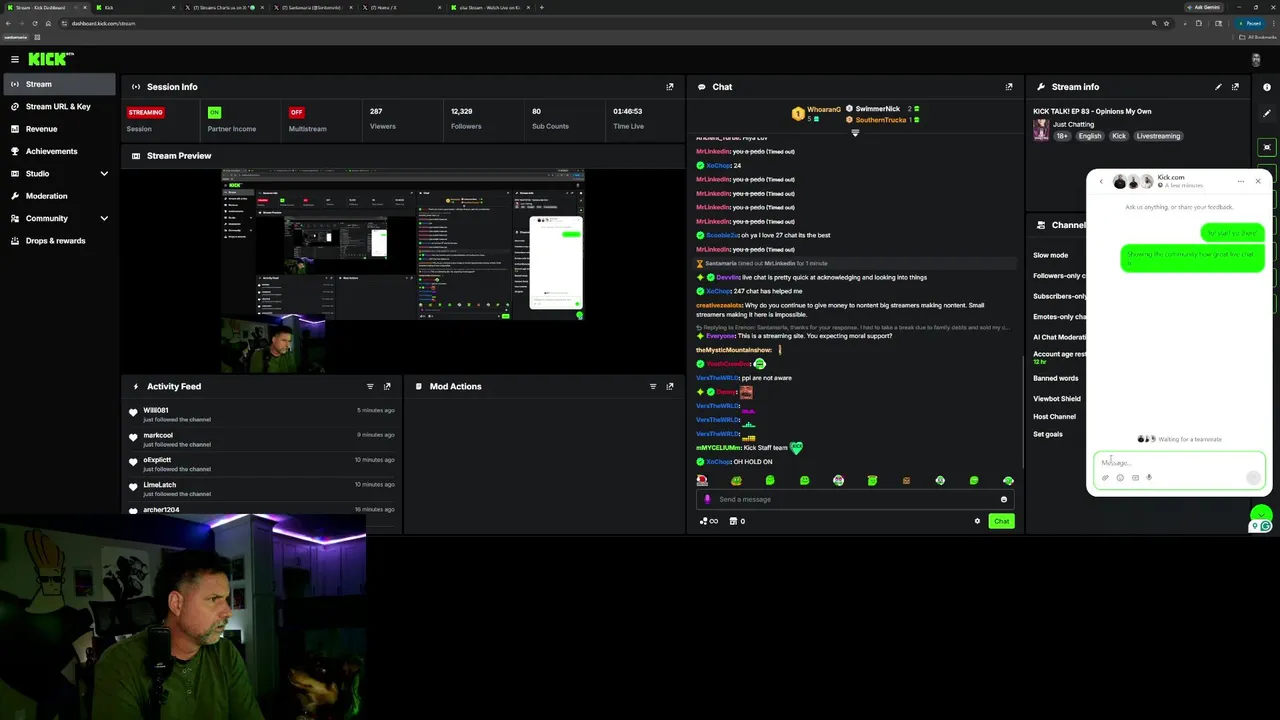Viewport: 1280px width, 720px height.
Task: Switch to Streams Charts X tab
Action: pos(225,7)
